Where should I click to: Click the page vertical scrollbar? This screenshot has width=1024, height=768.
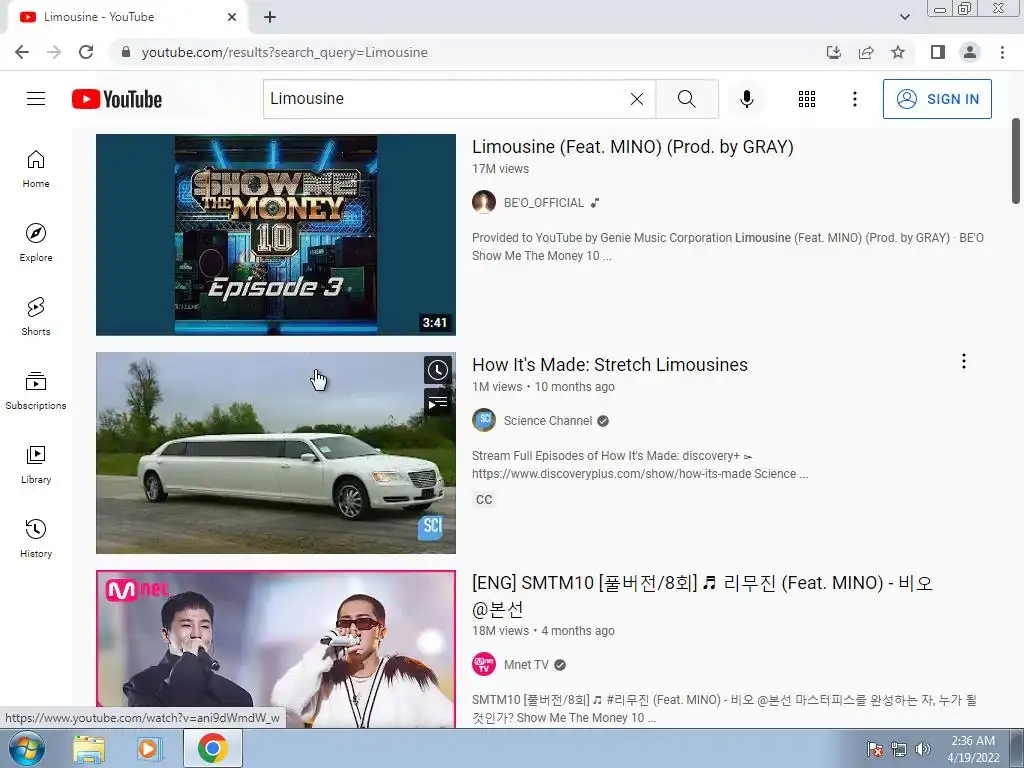coord(1016,161)
